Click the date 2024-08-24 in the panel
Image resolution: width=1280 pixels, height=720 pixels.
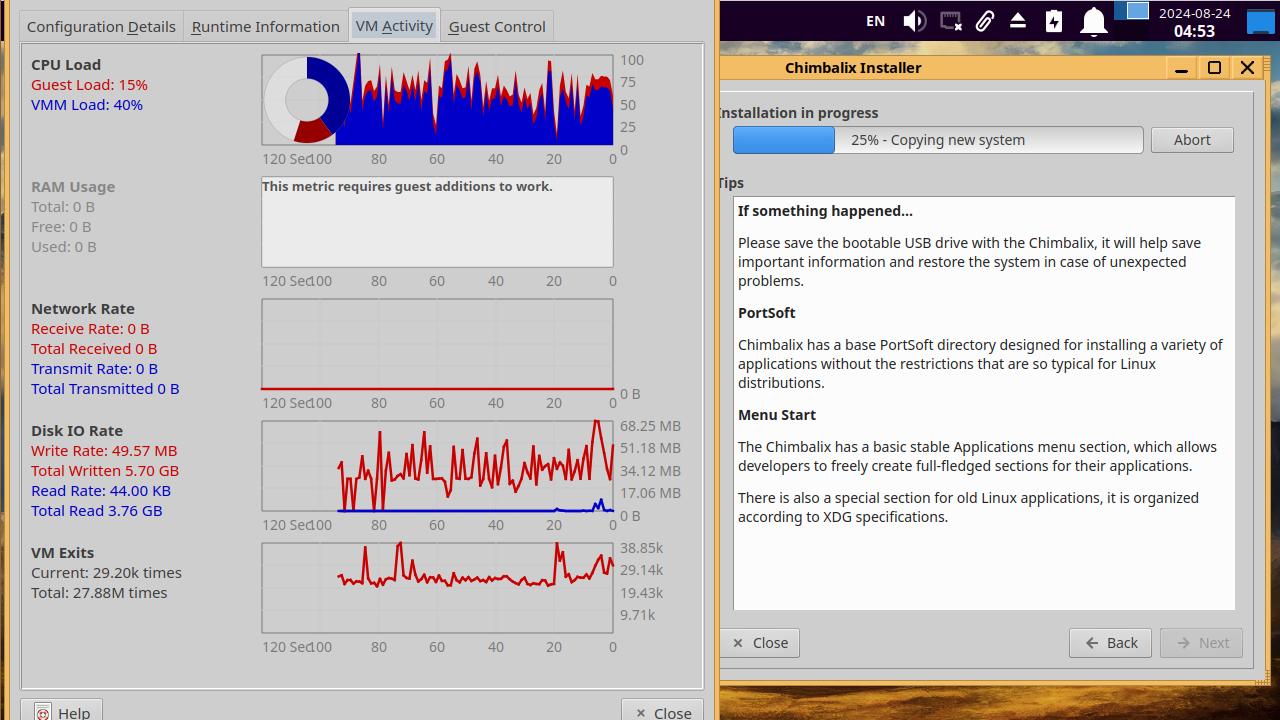pyautogui.click(x=1194, y=13)
